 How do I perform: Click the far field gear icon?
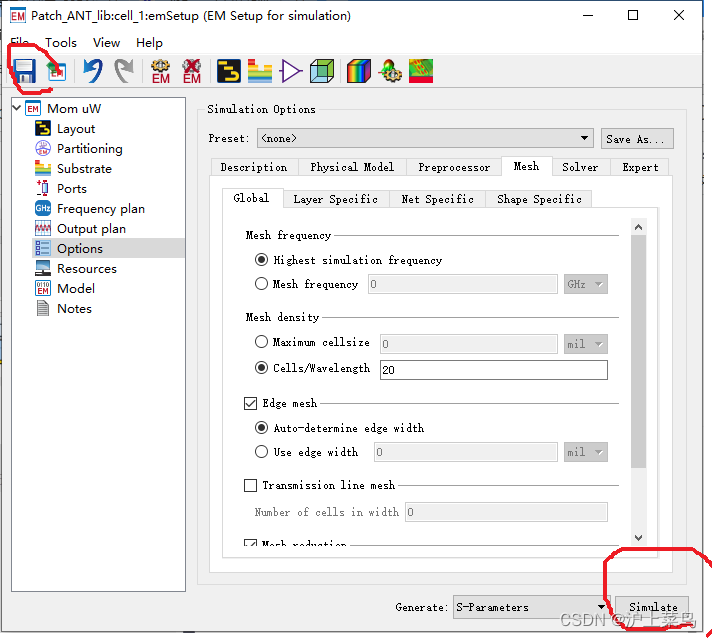point(390,71)
